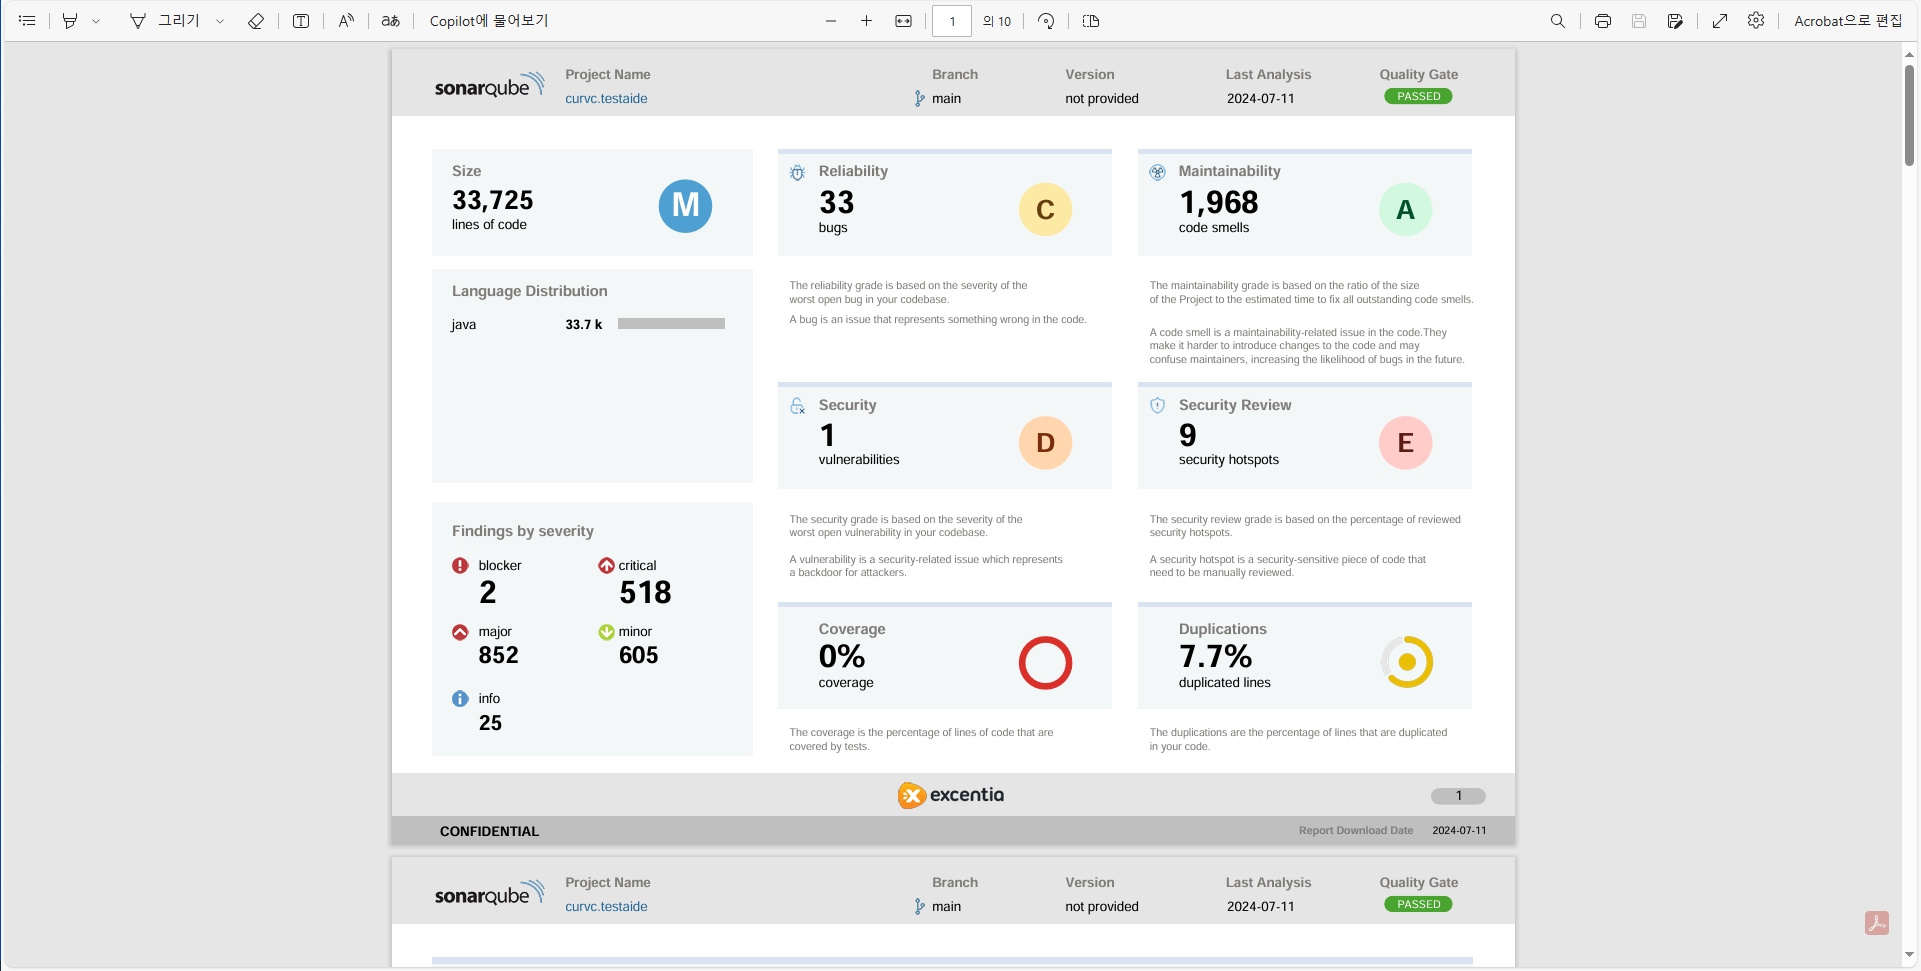Enter full screen mode
Image resolution: width=1921 pixels, height=971 pixels.
pyautogui.click(x=1720, y=21)
